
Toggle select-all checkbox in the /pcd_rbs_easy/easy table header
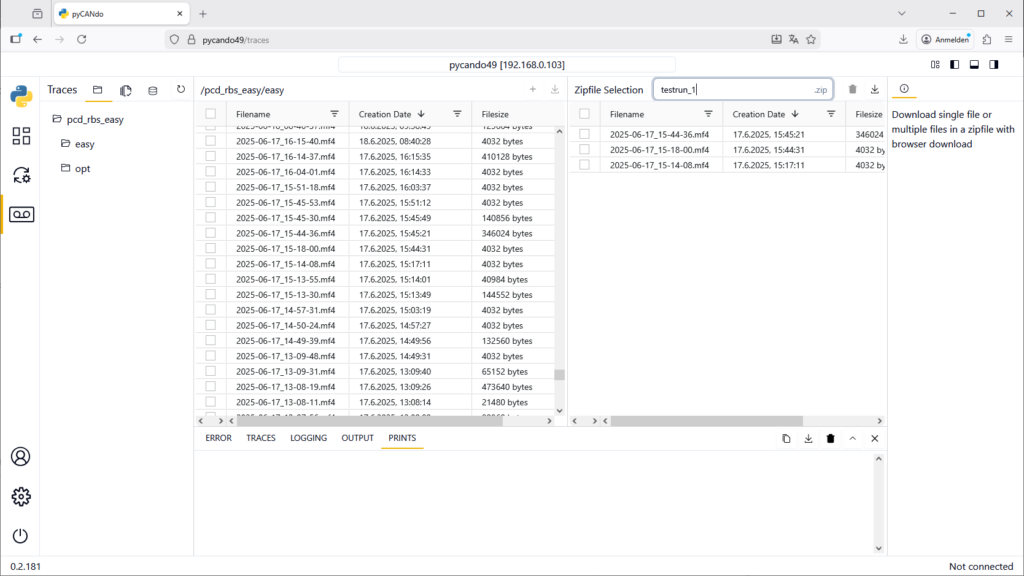[x=211, y=114]
